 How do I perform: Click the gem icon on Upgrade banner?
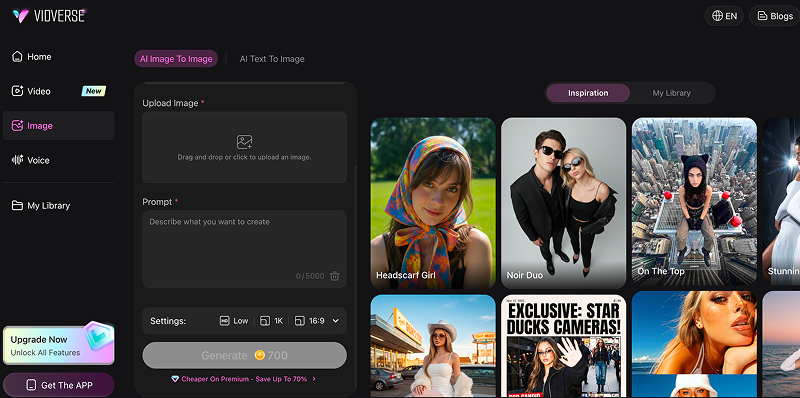click(98, 336)
